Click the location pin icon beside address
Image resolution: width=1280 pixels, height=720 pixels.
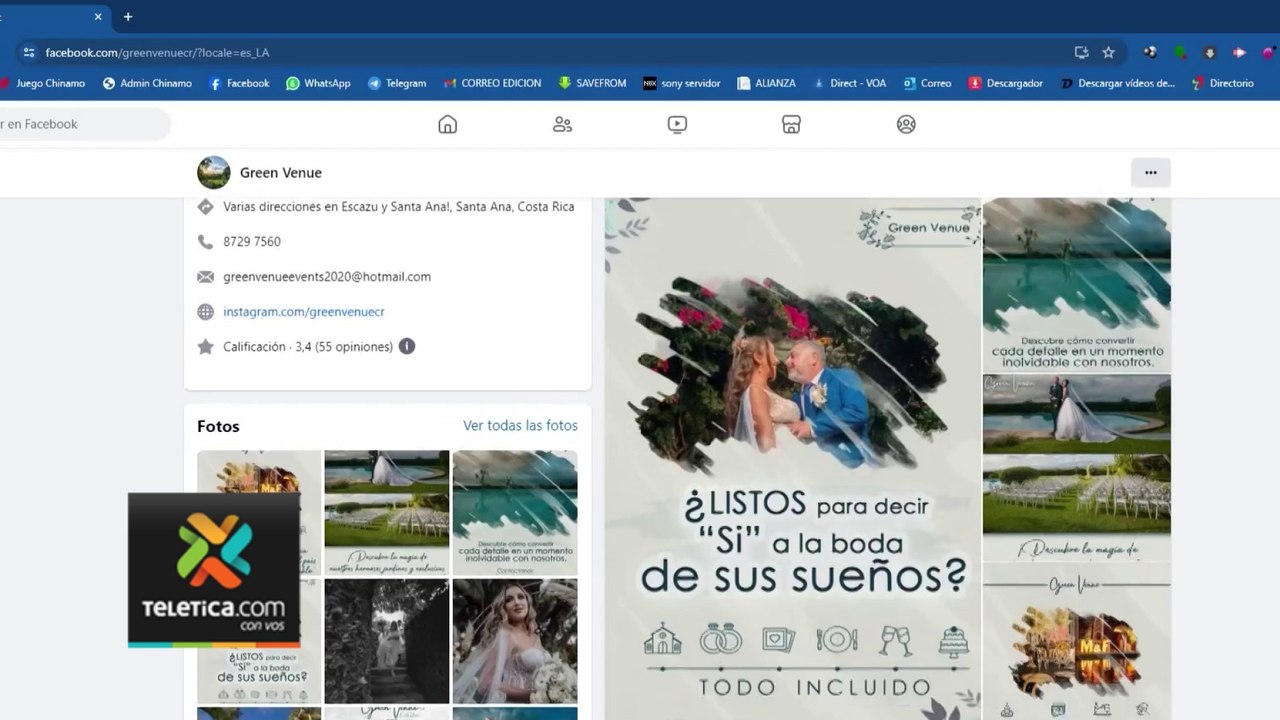coord(205,207)
